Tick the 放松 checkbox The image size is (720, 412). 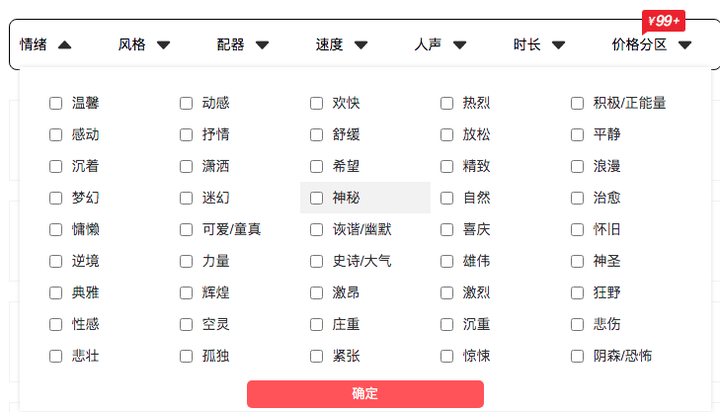click(448, 134)
